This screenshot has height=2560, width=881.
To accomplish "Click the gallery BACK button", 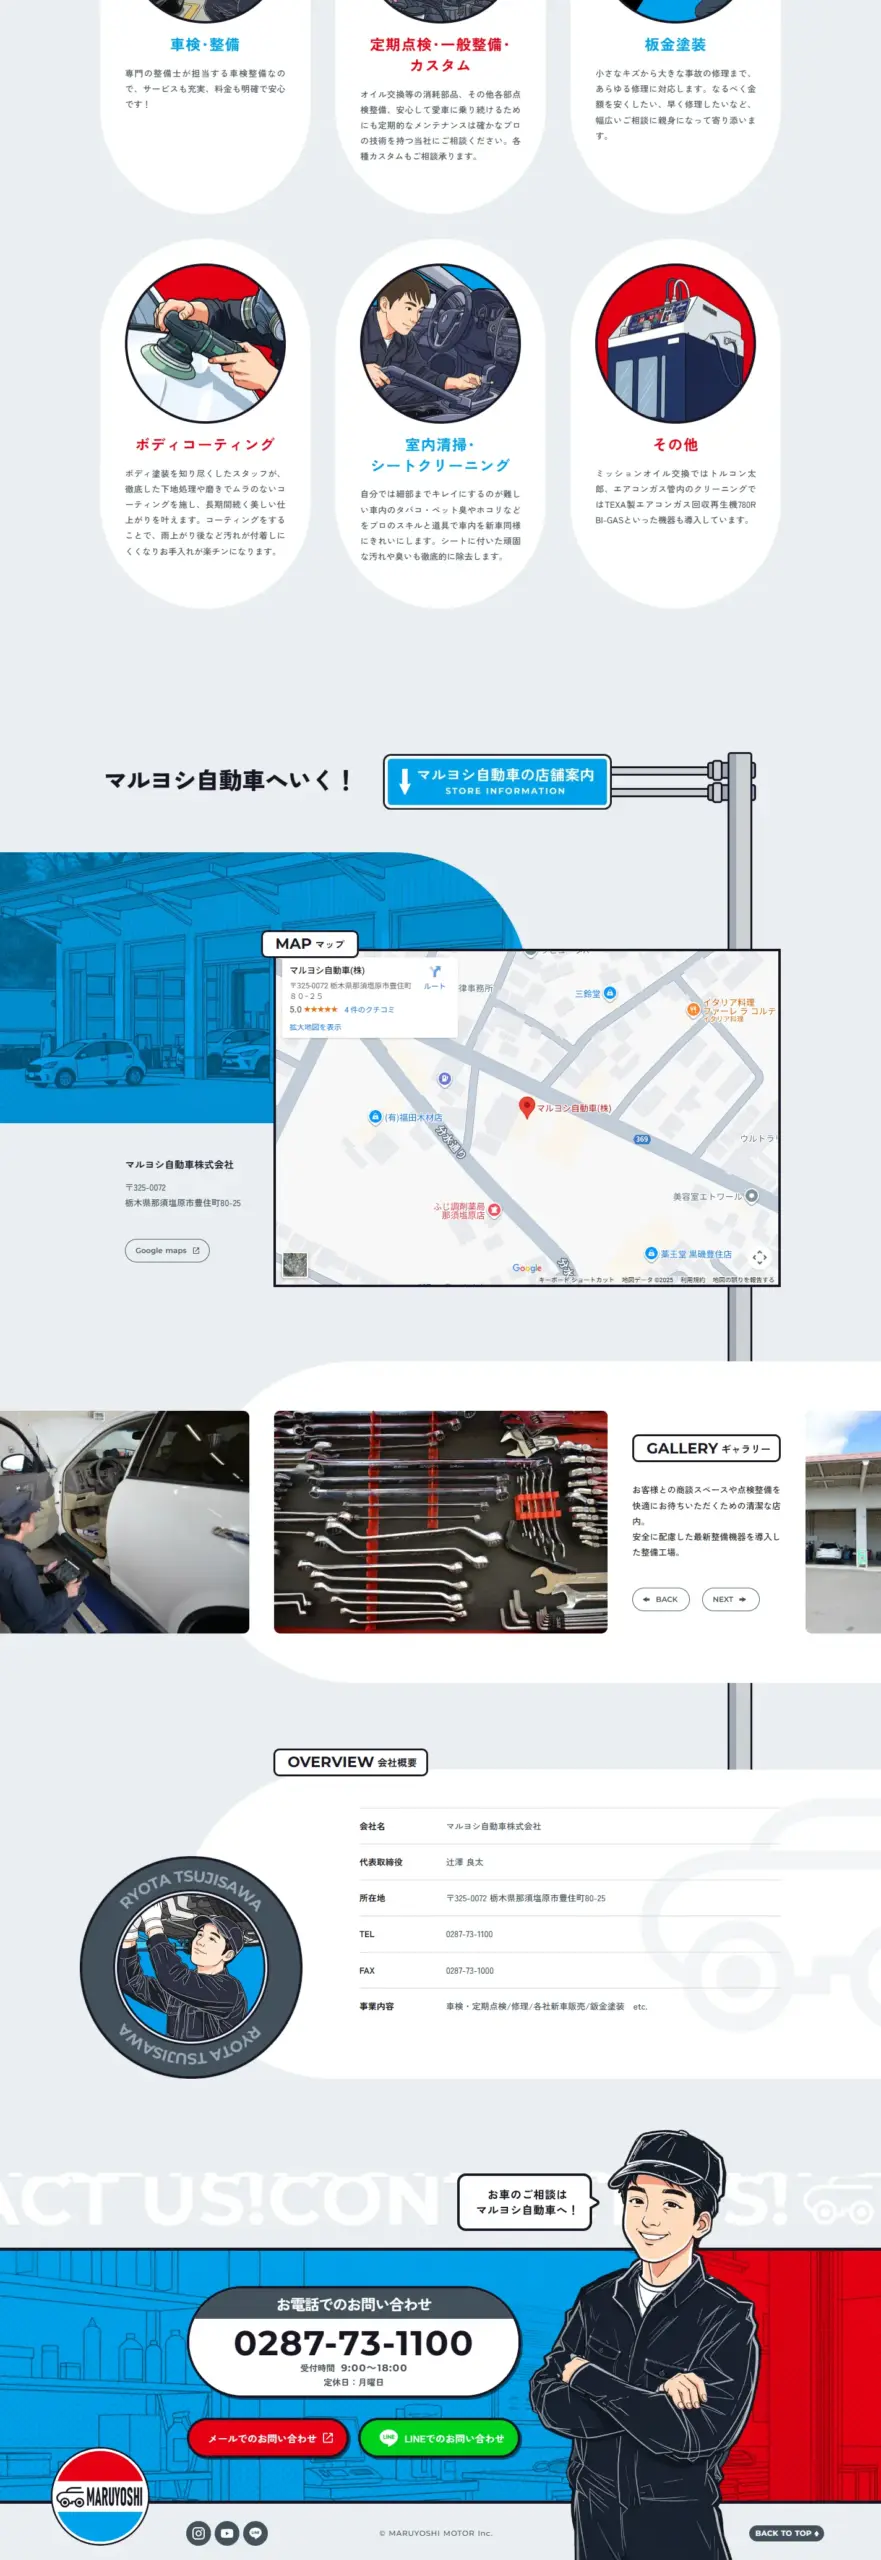I will (x=660, y=1599).
